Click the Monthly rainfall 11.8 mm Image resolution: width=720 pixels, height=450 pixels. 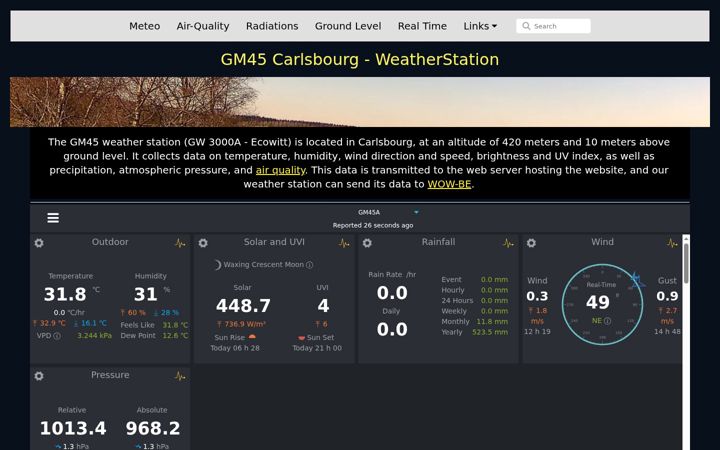(492, 321)
